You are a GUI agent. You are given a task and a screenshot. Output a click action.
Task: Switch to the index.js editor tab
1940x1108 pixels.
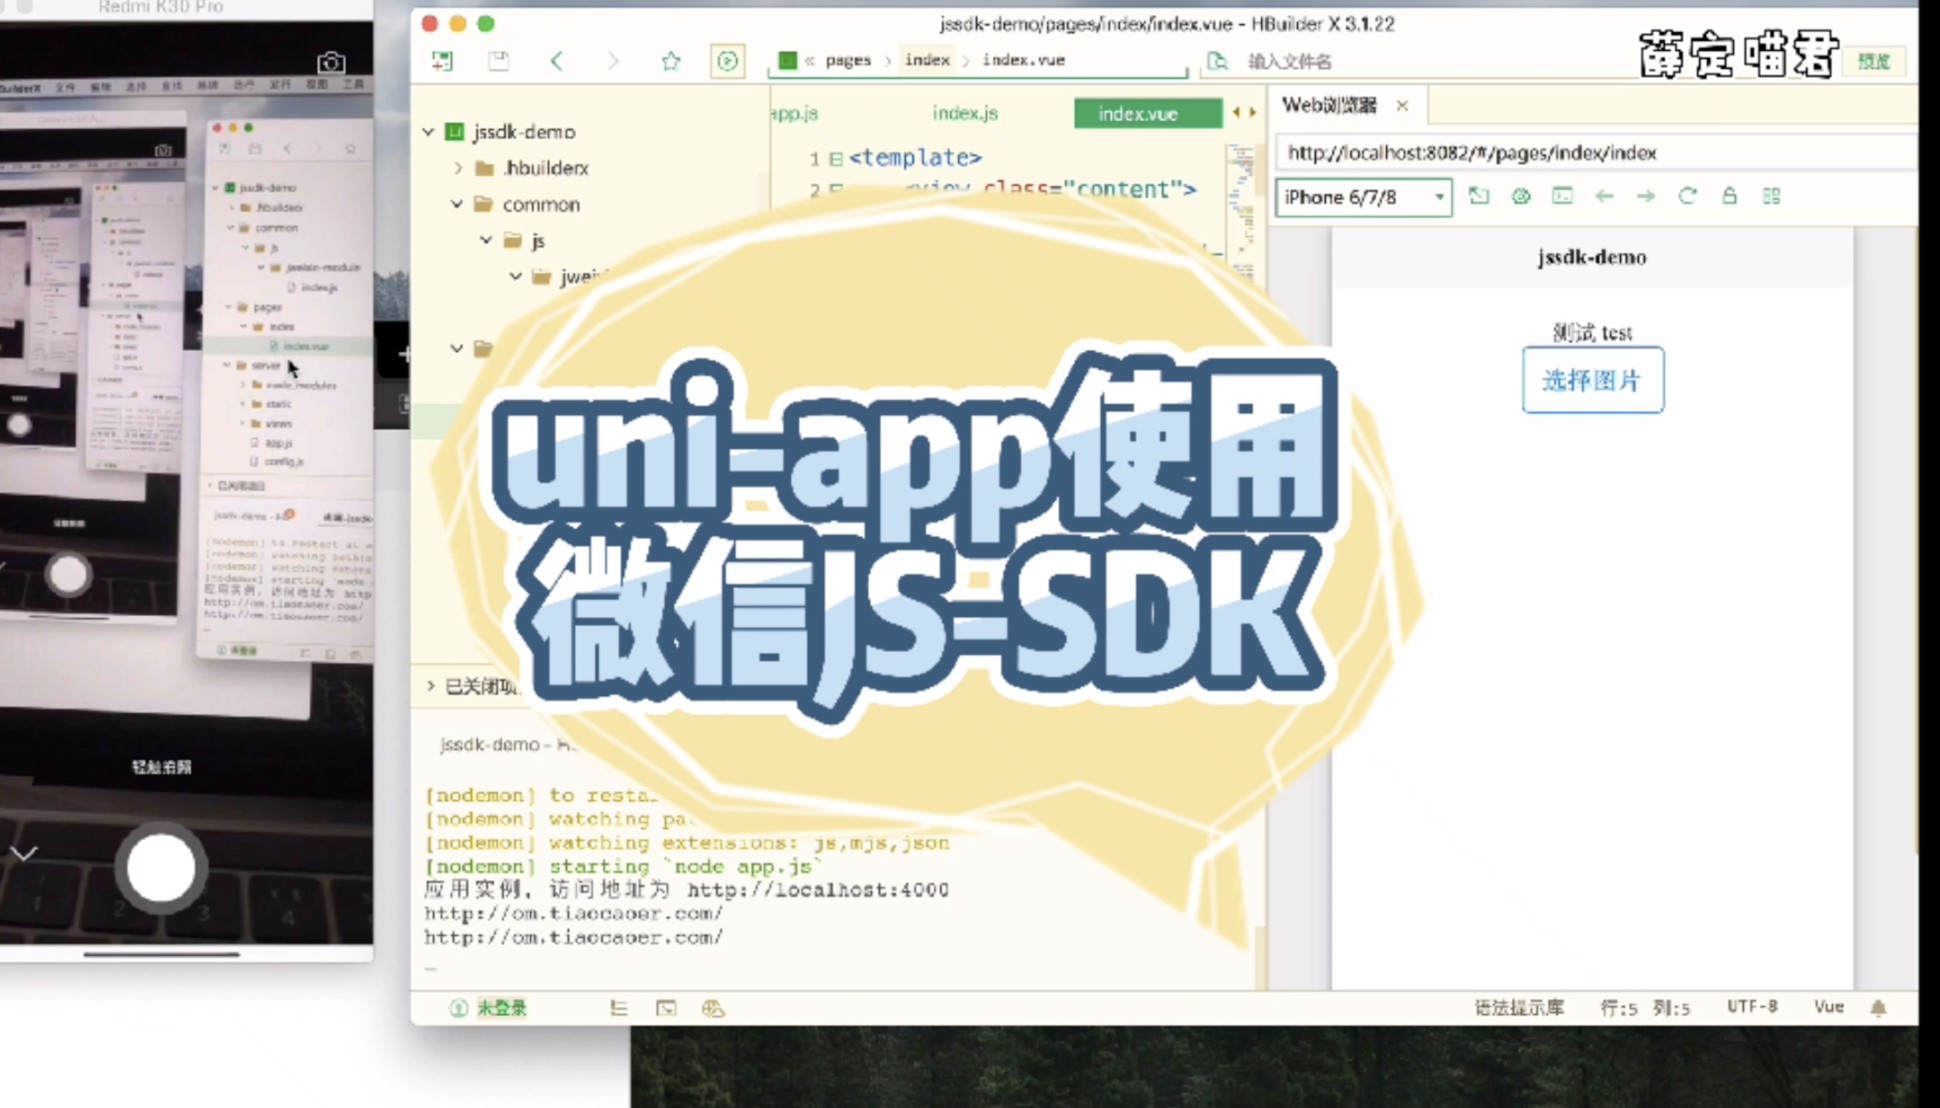964,113
